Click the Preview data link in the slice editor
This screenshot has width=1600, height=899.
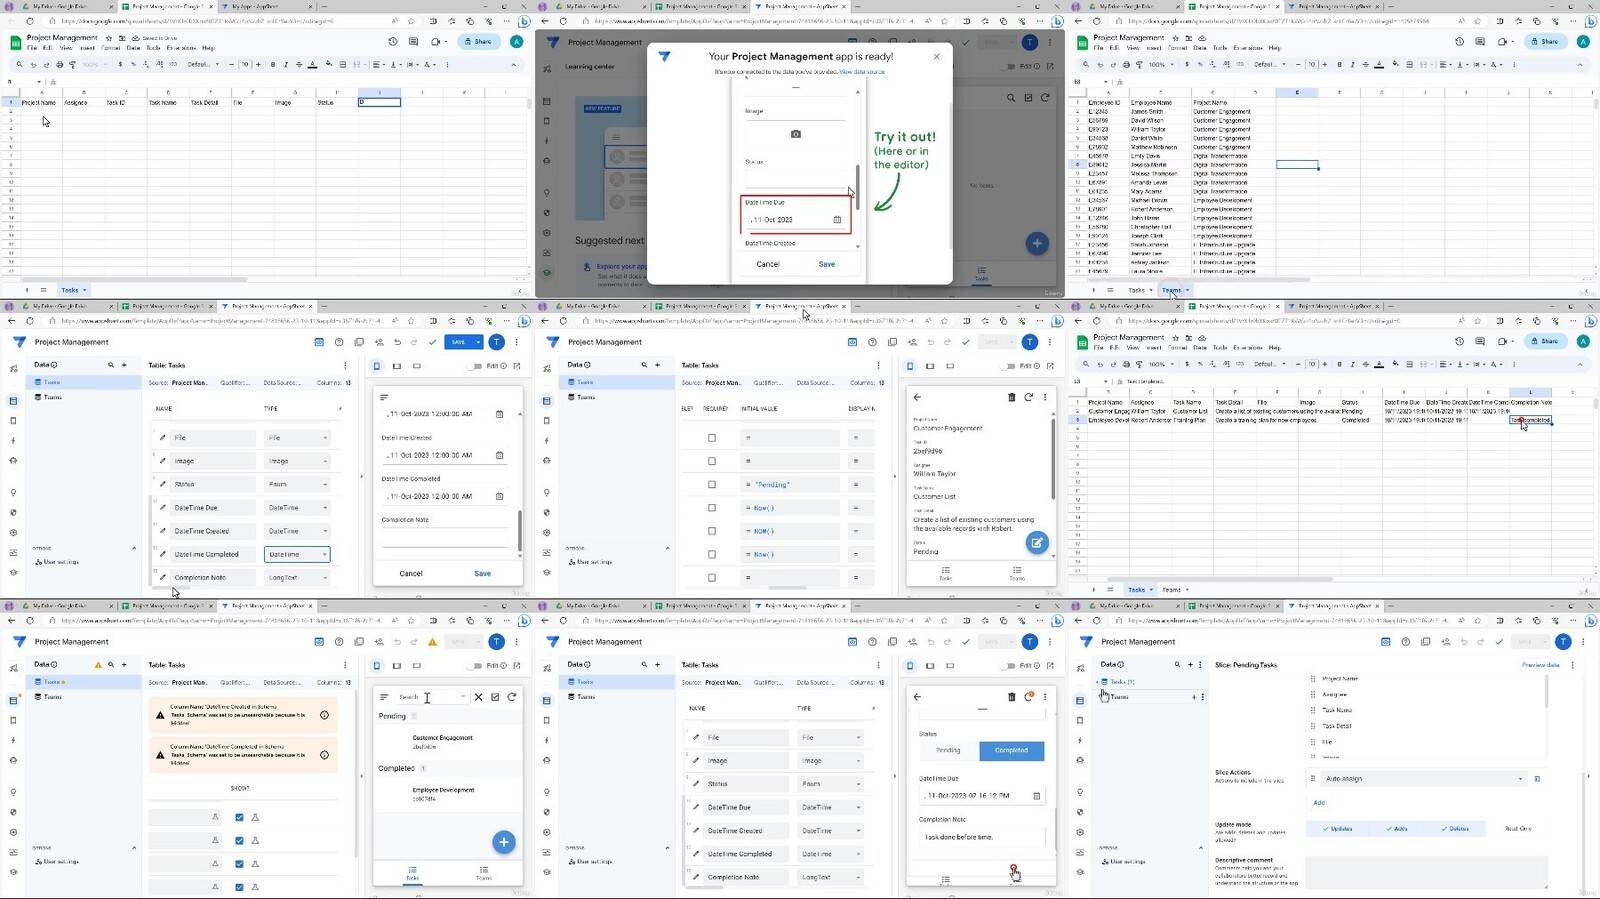coord(1540,665)
